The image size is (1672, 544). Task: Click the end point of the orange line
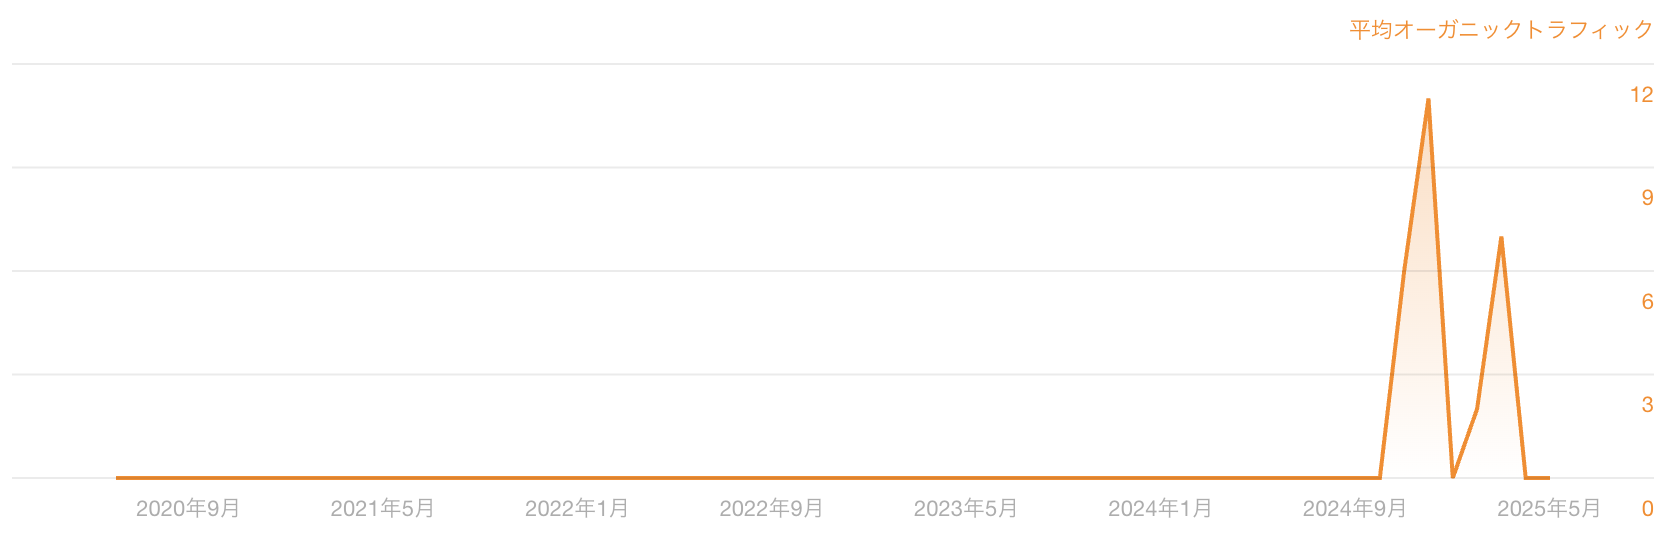(1548, 478)
